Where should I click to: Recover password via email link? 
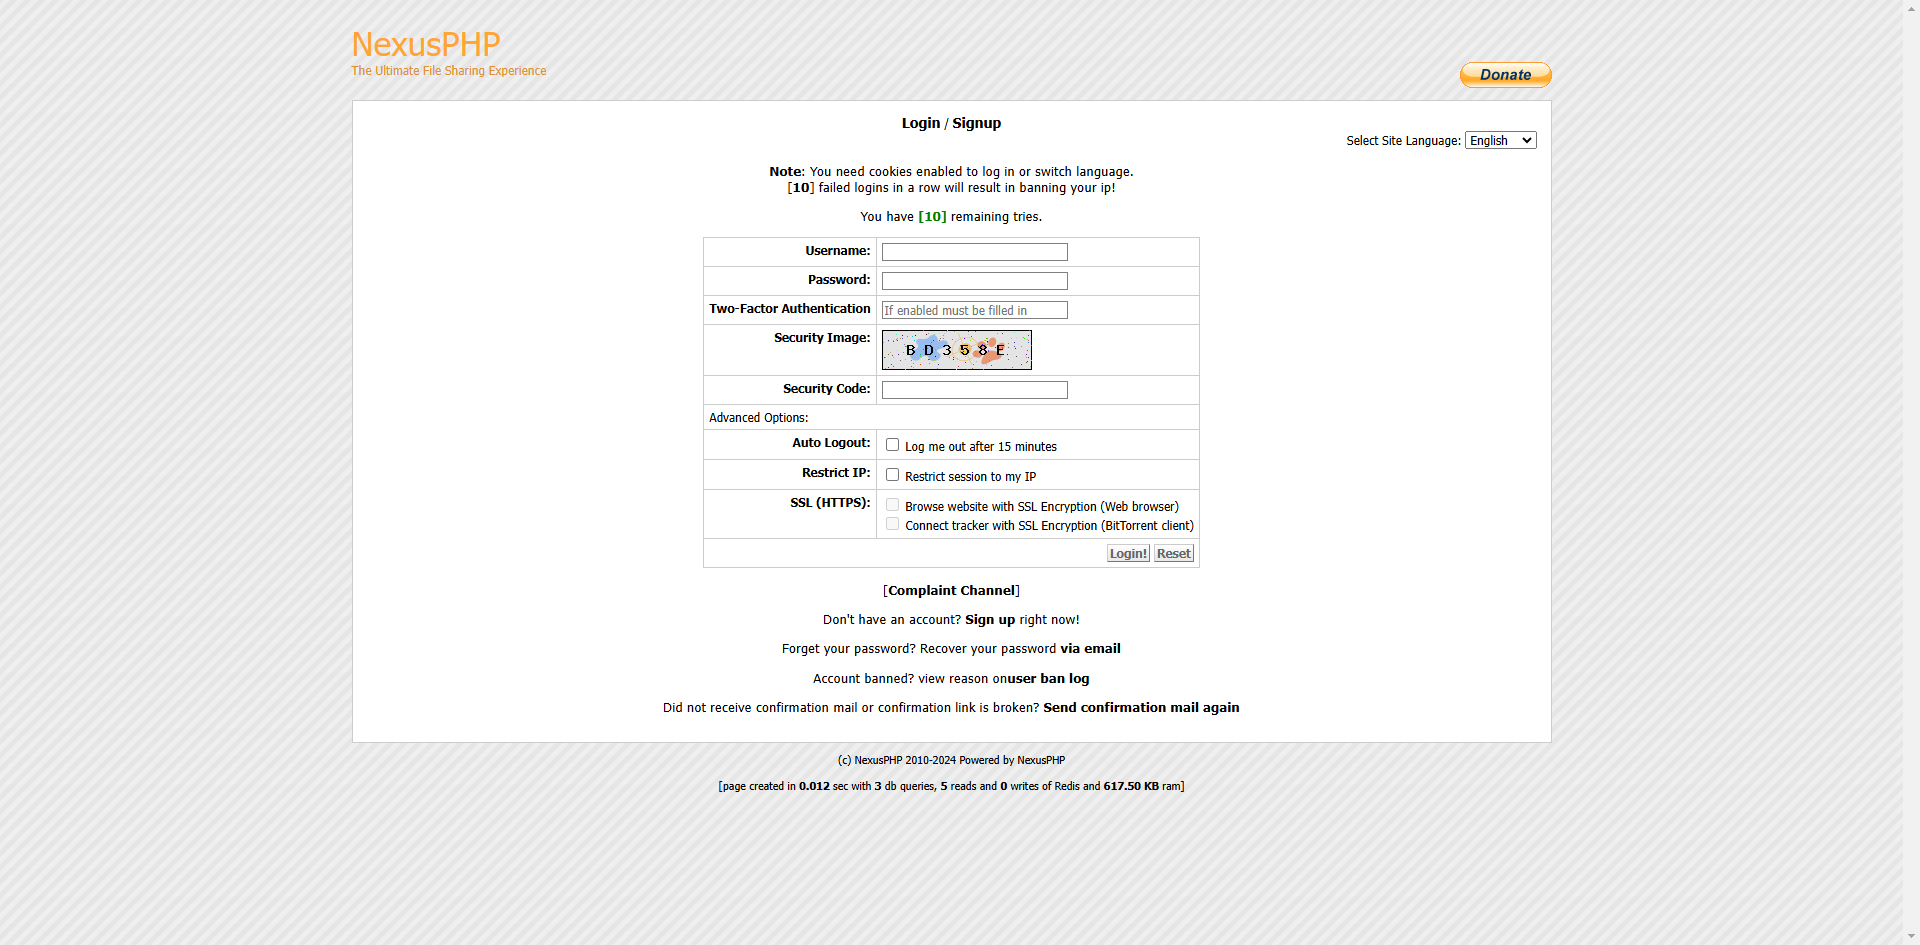(1090, 649)
